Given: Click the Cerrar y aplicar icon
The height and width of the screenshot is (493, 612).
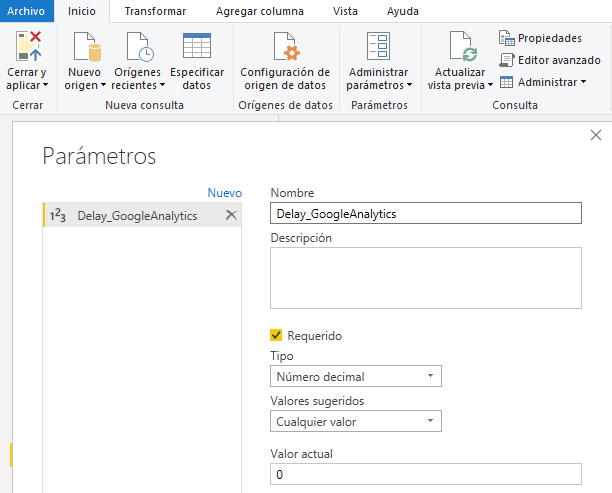Looking at the screenshot, I should (28, 47).
